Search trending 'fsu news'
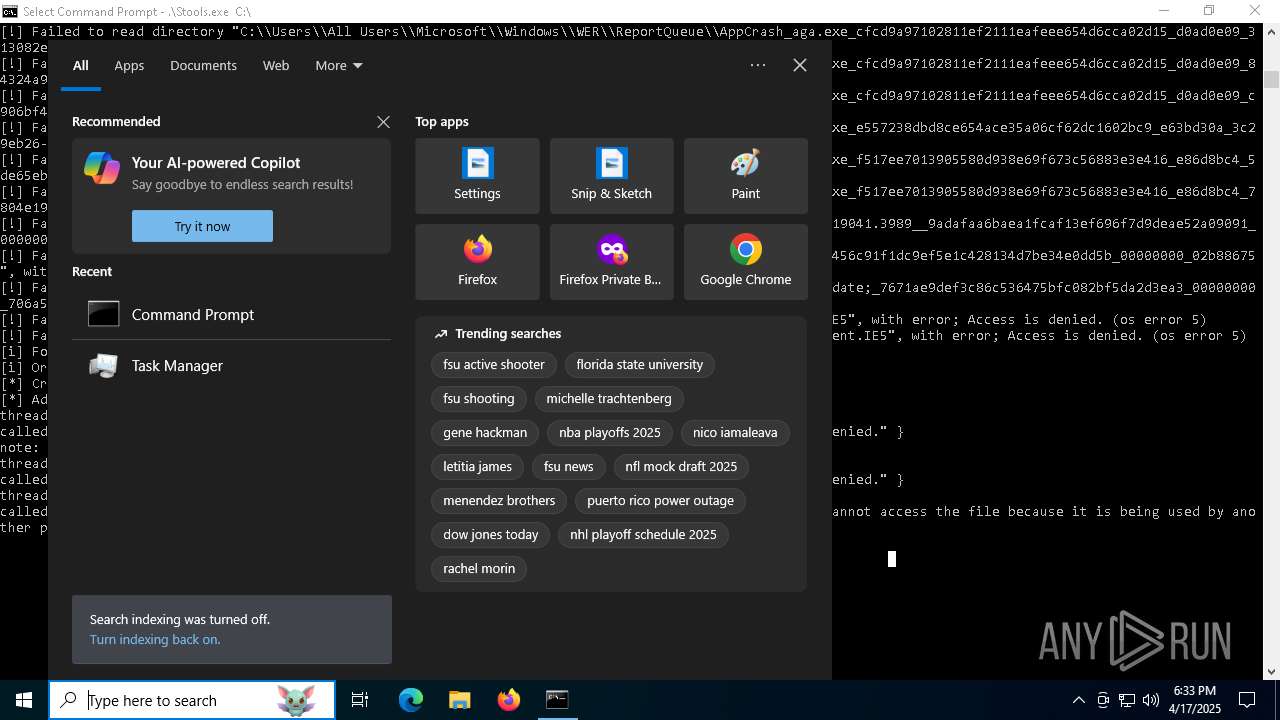The width and height of the screenshot is (1280, 720). (x=568, y=467)
